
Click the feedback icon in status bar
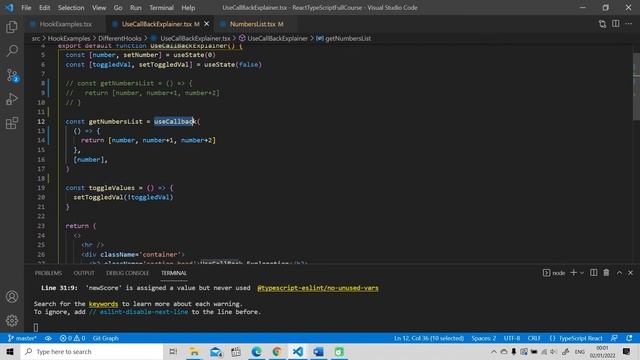[x=614, y=338]
